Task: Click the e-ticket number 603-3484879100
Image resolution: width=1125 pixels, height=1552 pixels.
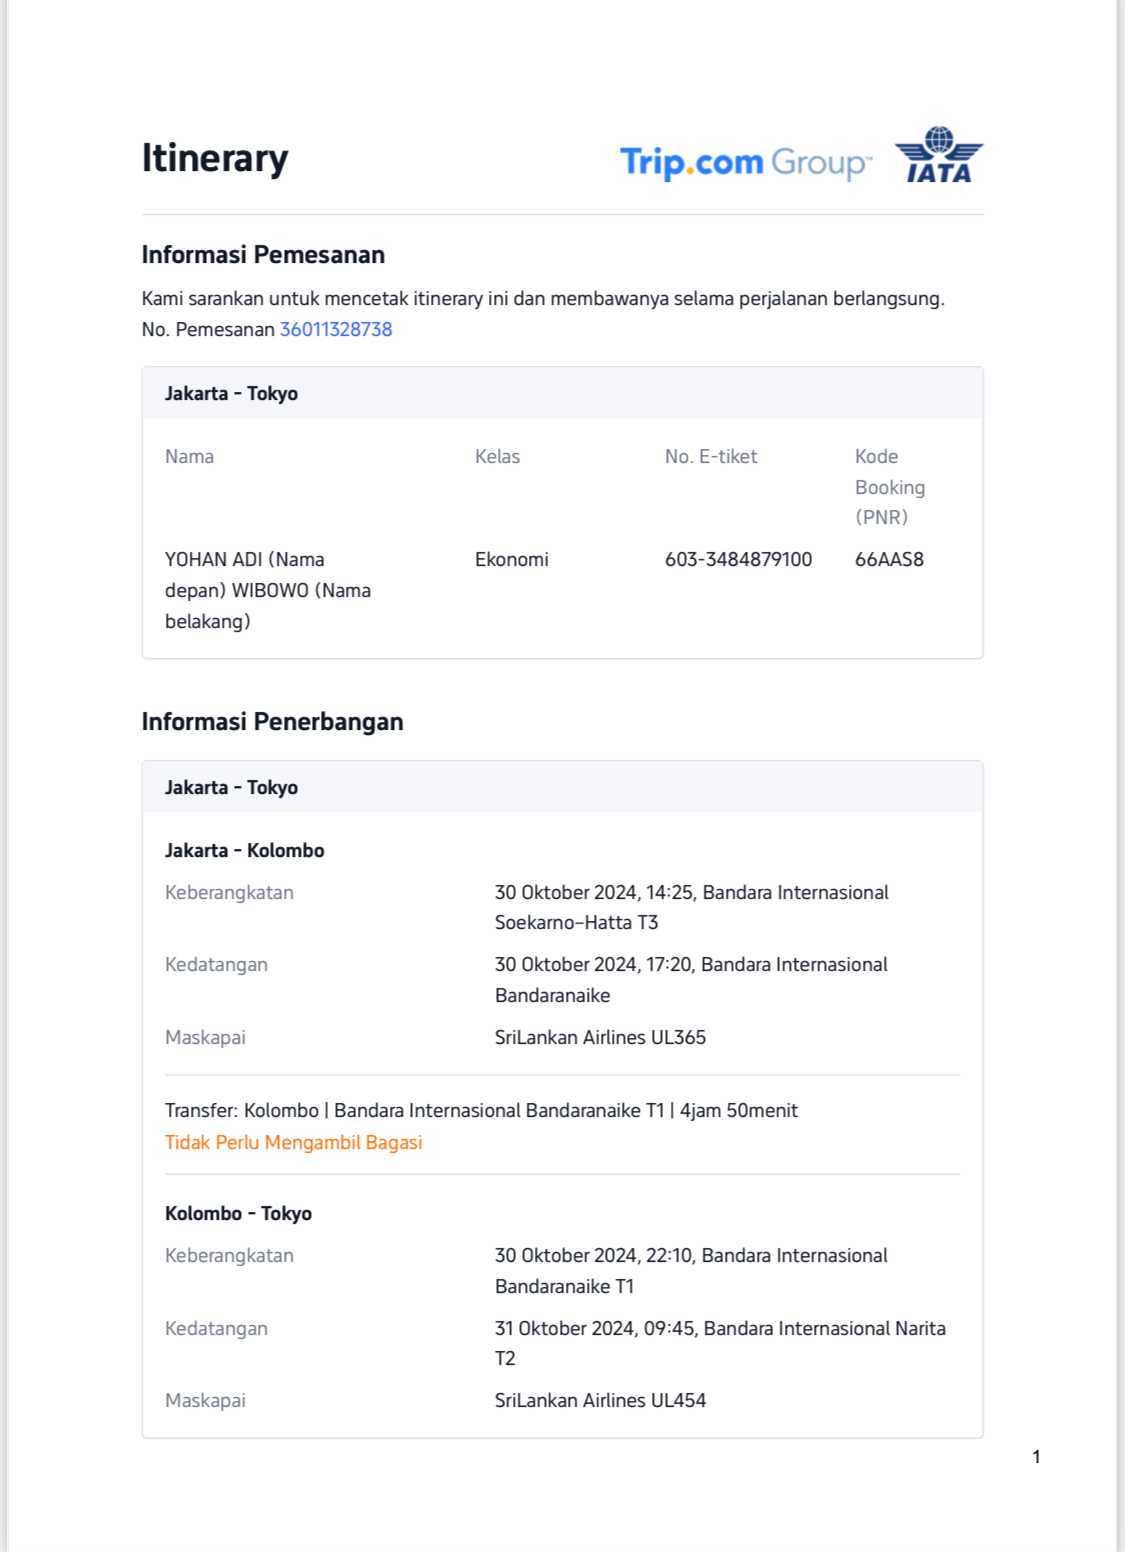Action: pos(738,559)
